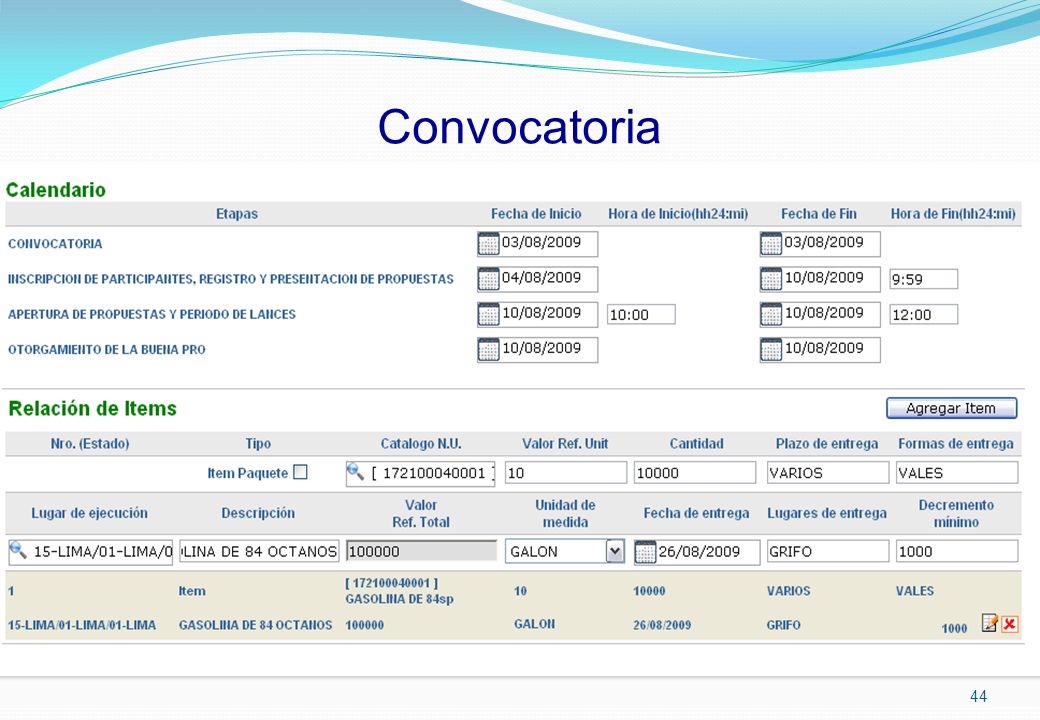The height and width of the screenshot is (720, 1040).
Task: Click Relación de Items heading
Action: pos(92,408)
